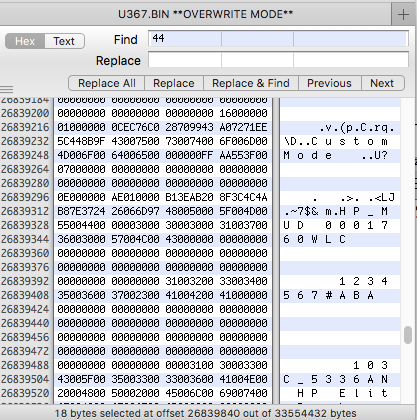Go to Previous match
417x420 pixels.
click(x=329, y=83)
